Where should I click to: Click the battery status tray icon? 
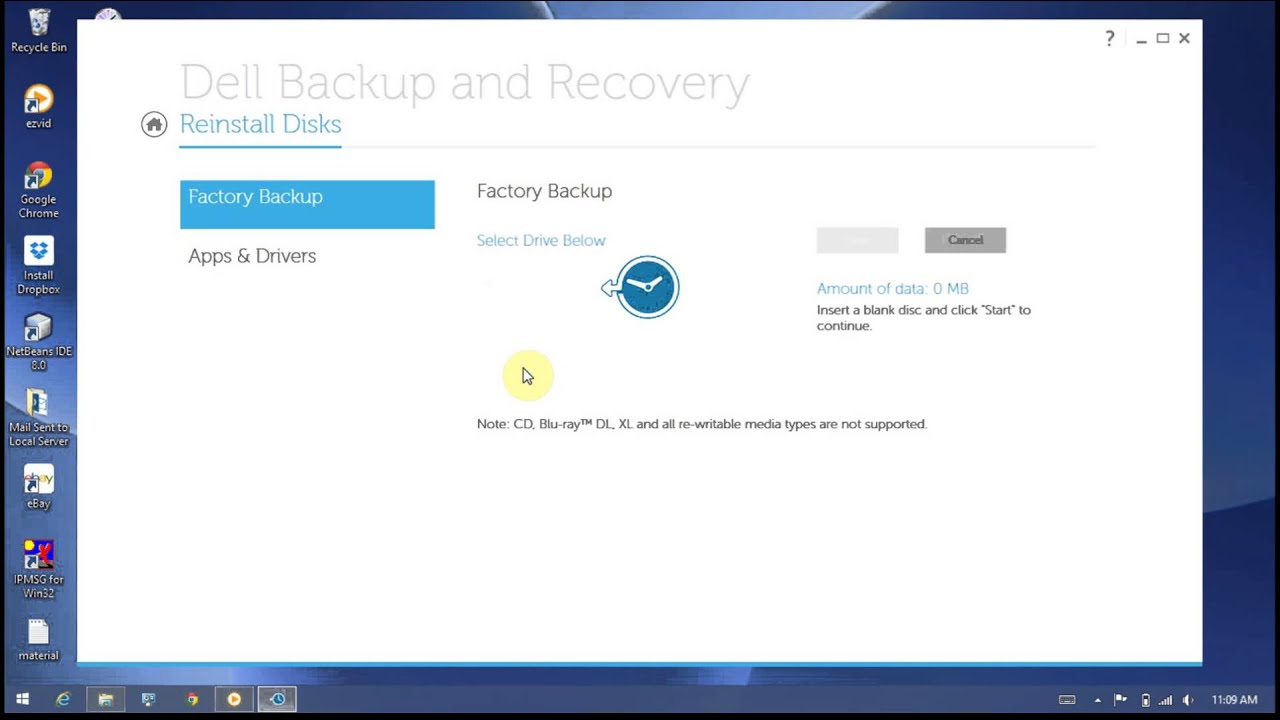click(x=1145, y=700)
